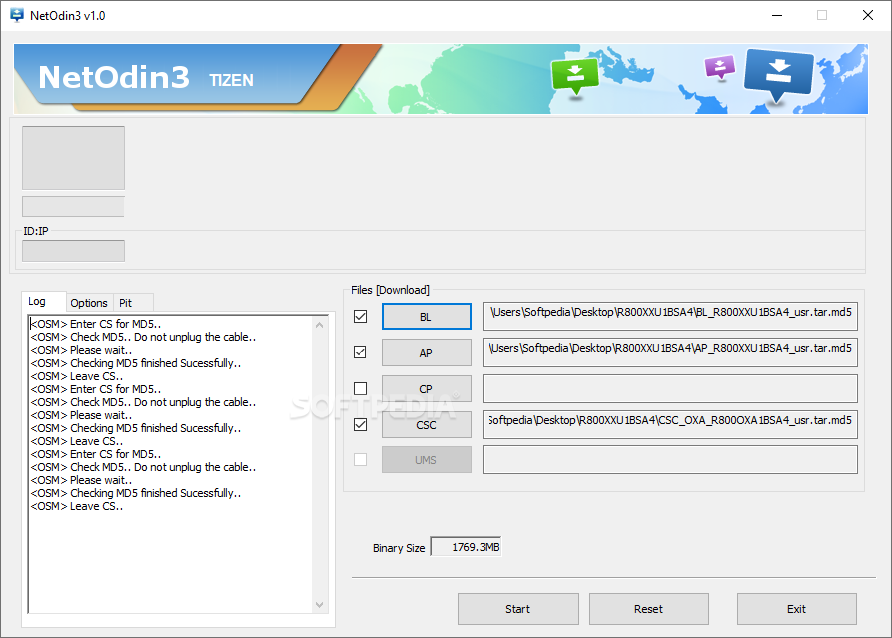Uncheck the CSC file checkbox
The width and height of the screenshot is (892, 638).
point(360,424)
